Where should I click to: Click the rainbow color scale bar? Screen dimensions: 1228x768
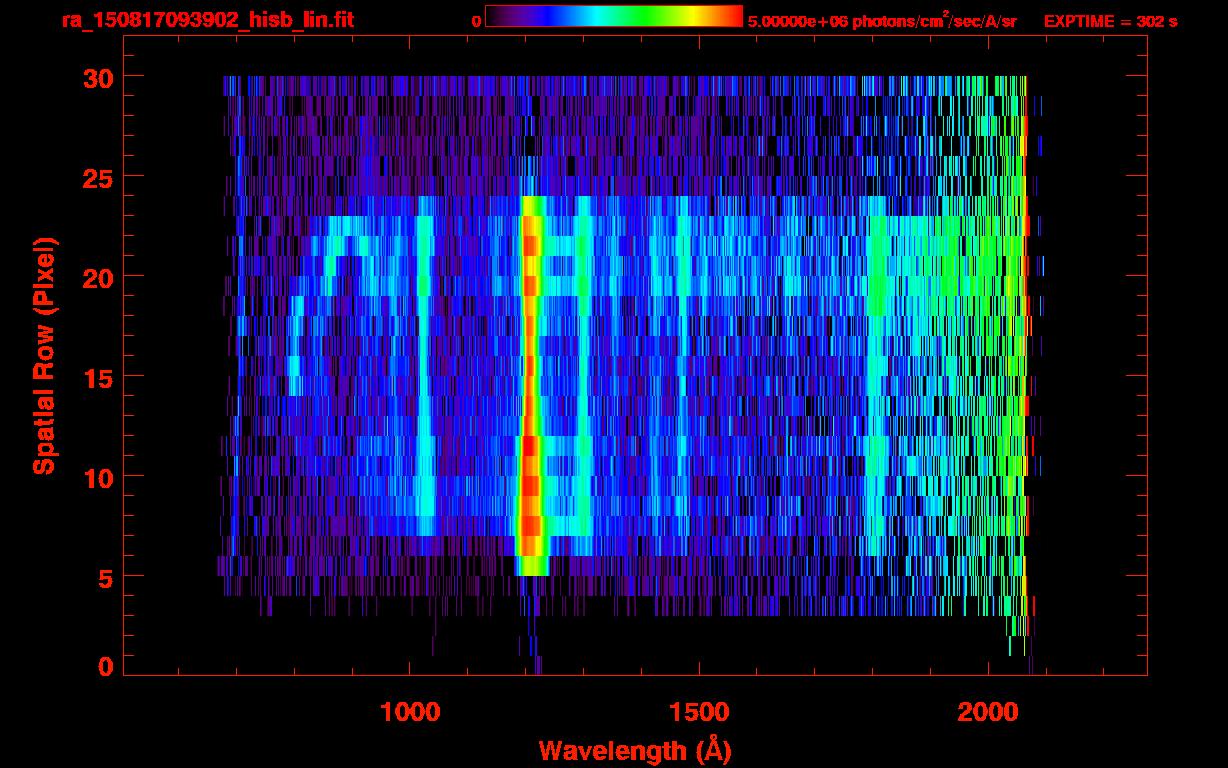pyautogui.click(x=613, y=16)
